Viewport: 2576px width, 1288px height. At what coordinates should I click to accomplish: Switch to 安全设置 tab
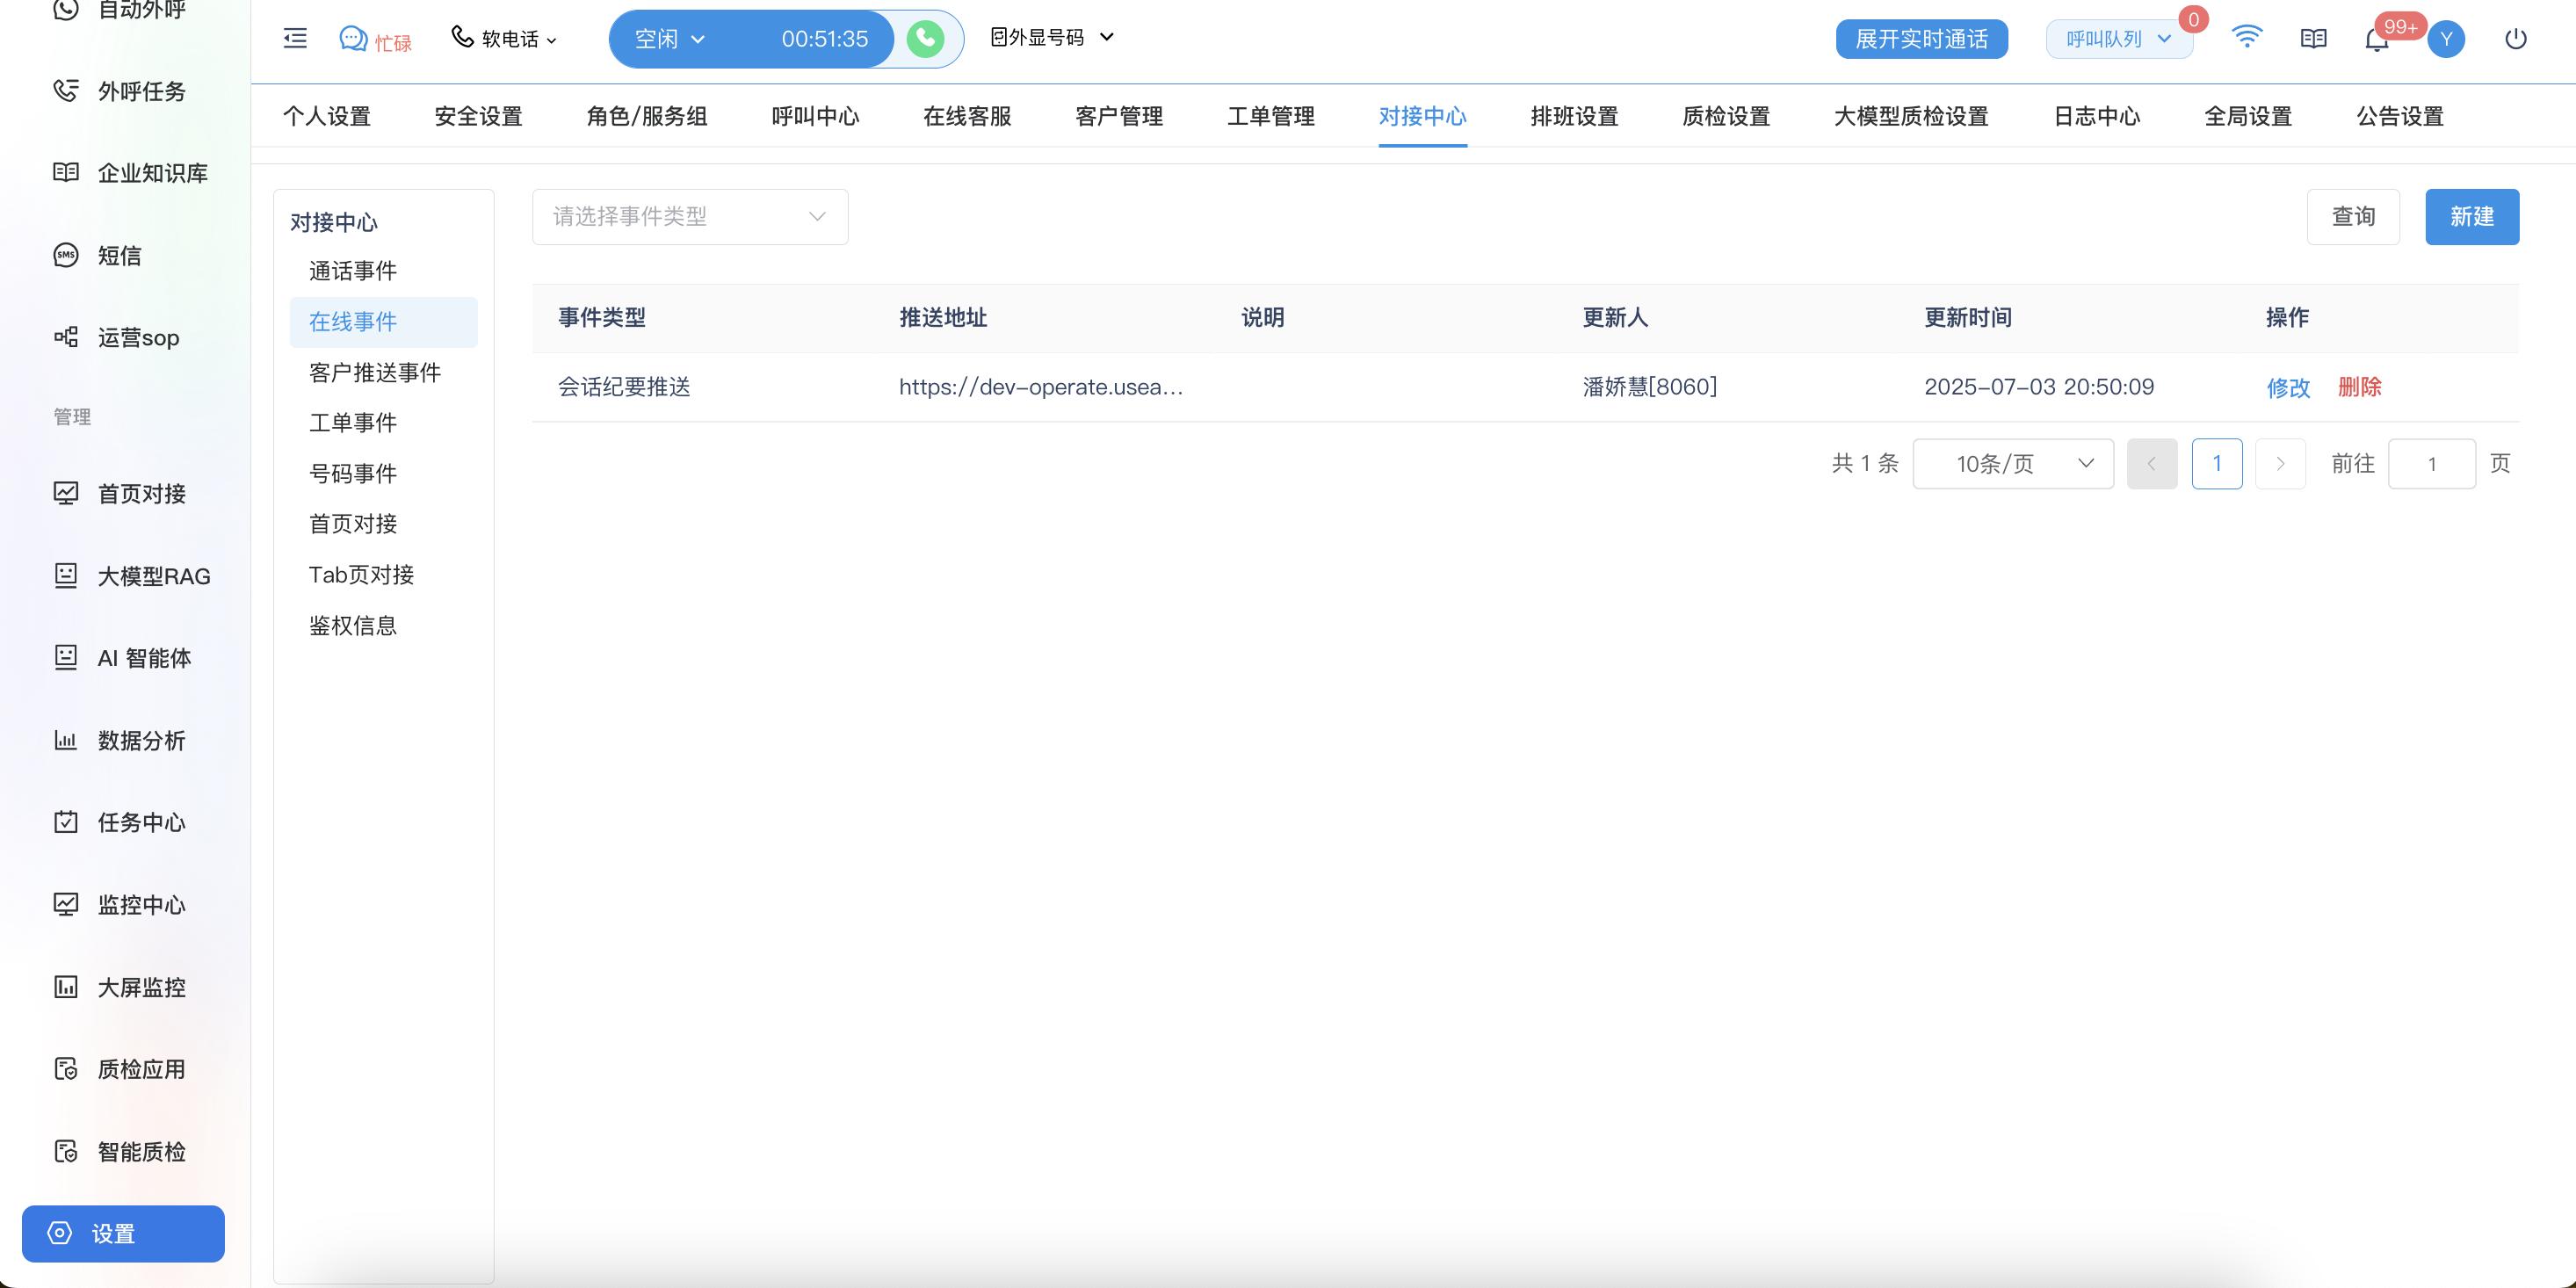[479, 116]
